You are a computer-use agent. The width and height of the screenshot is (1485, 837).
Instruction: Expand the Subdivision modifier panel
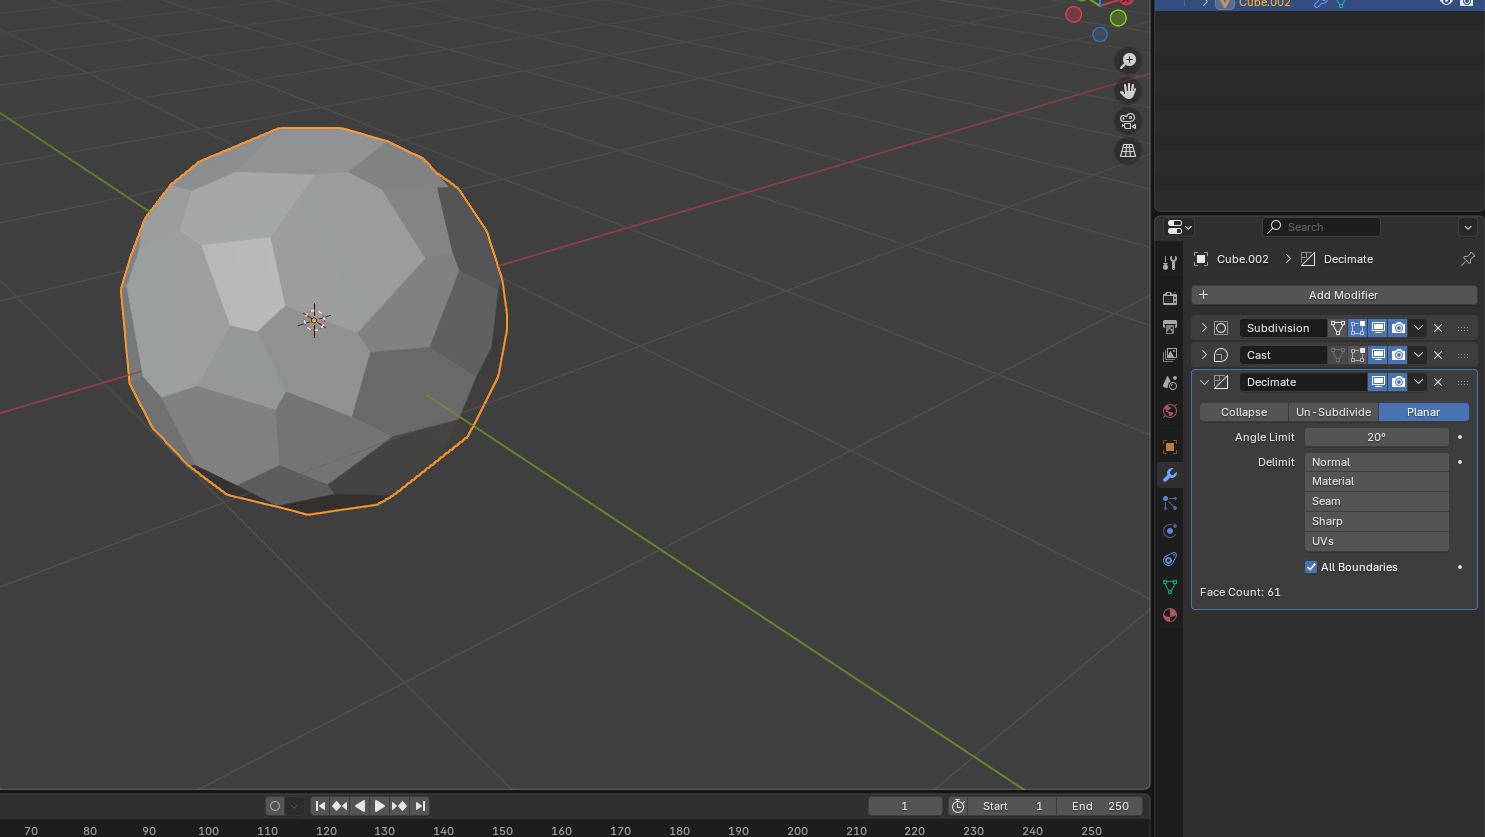pyautogui.click(x=1204, y=328)
